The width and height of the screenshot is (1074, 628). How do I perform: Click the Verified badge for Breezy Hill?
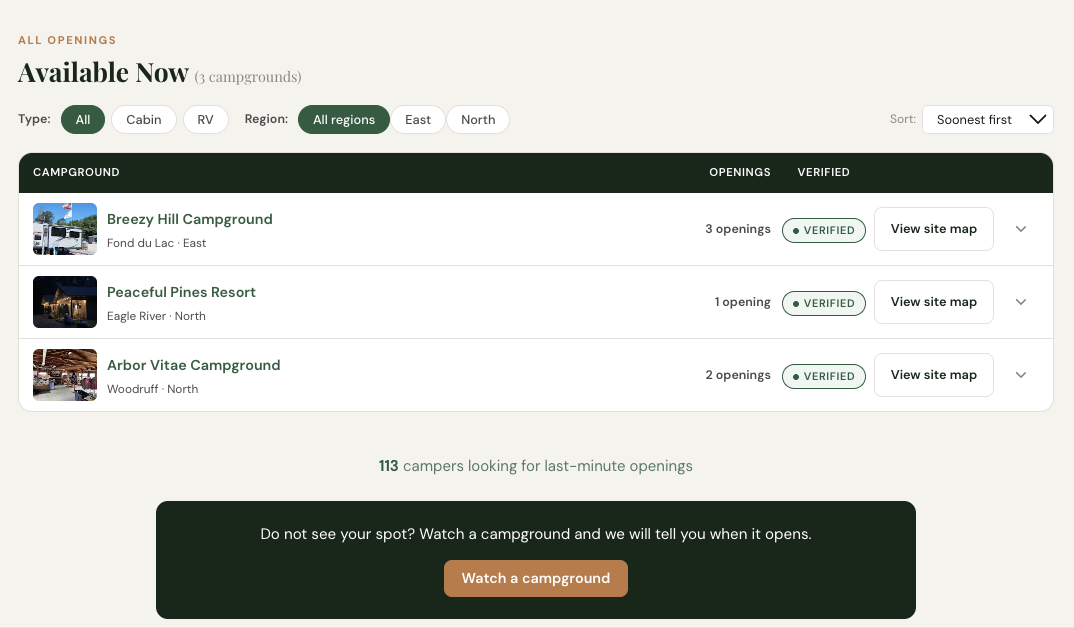coord(823,230)
